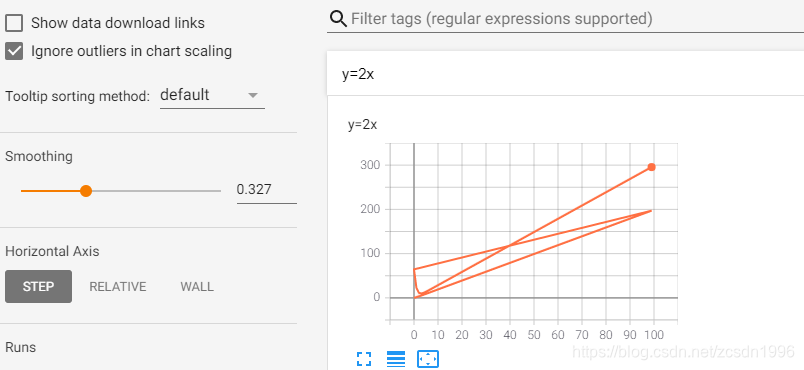This screenshot has height=370, width=804.
Task: Toggle y-axis log scale icon
Action: [x=395, y=359]
